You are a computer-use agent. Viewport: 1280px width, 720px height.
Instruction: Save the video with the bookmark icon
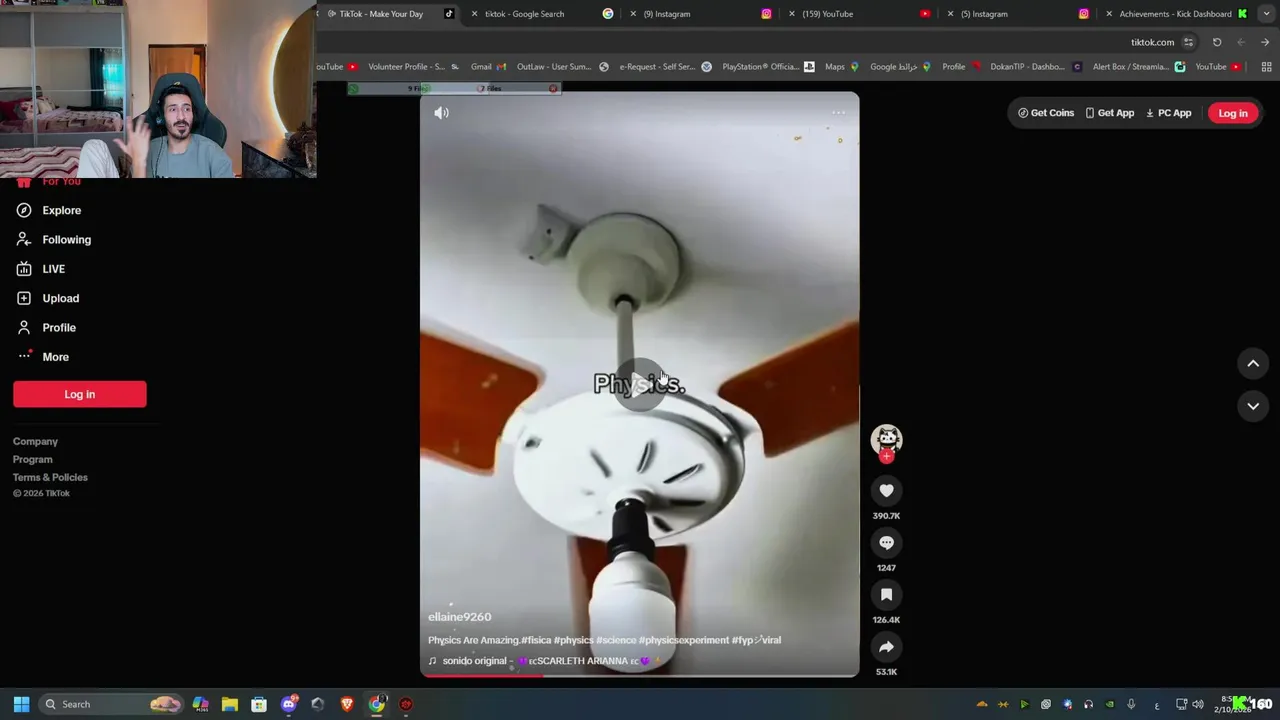pyautogui.click(x=886, y=594)
